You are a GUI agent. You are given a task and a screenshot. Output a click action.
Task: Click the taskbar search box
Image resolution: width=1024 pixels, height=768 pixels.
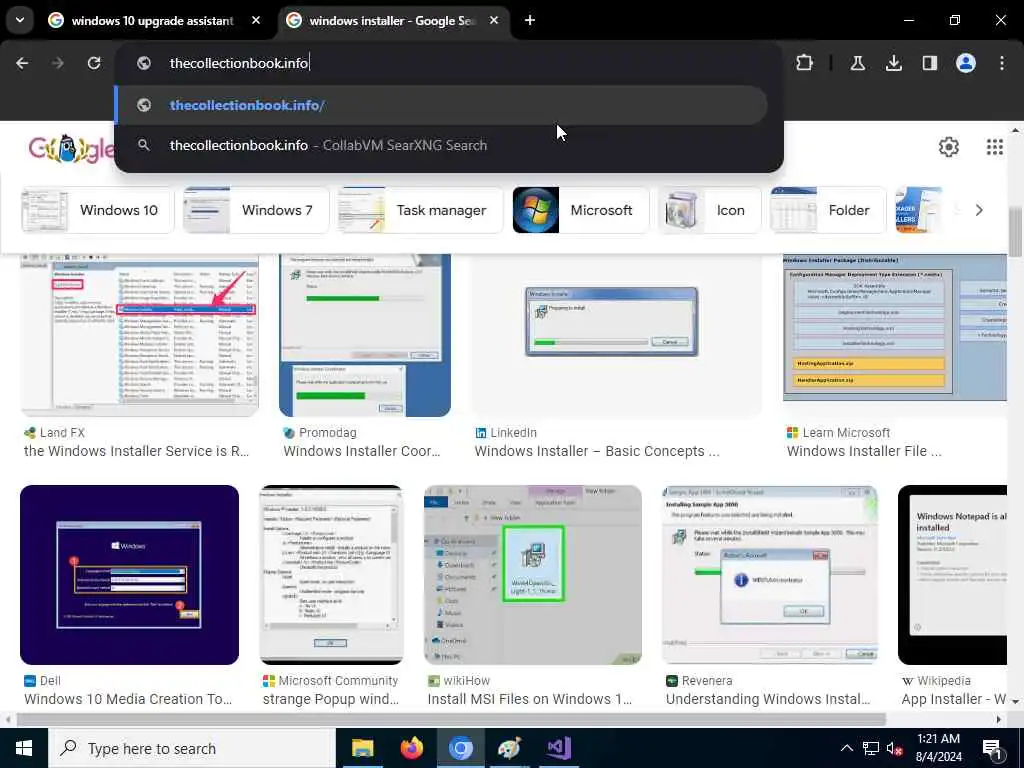pyautogui.click(x=192, y=748)
